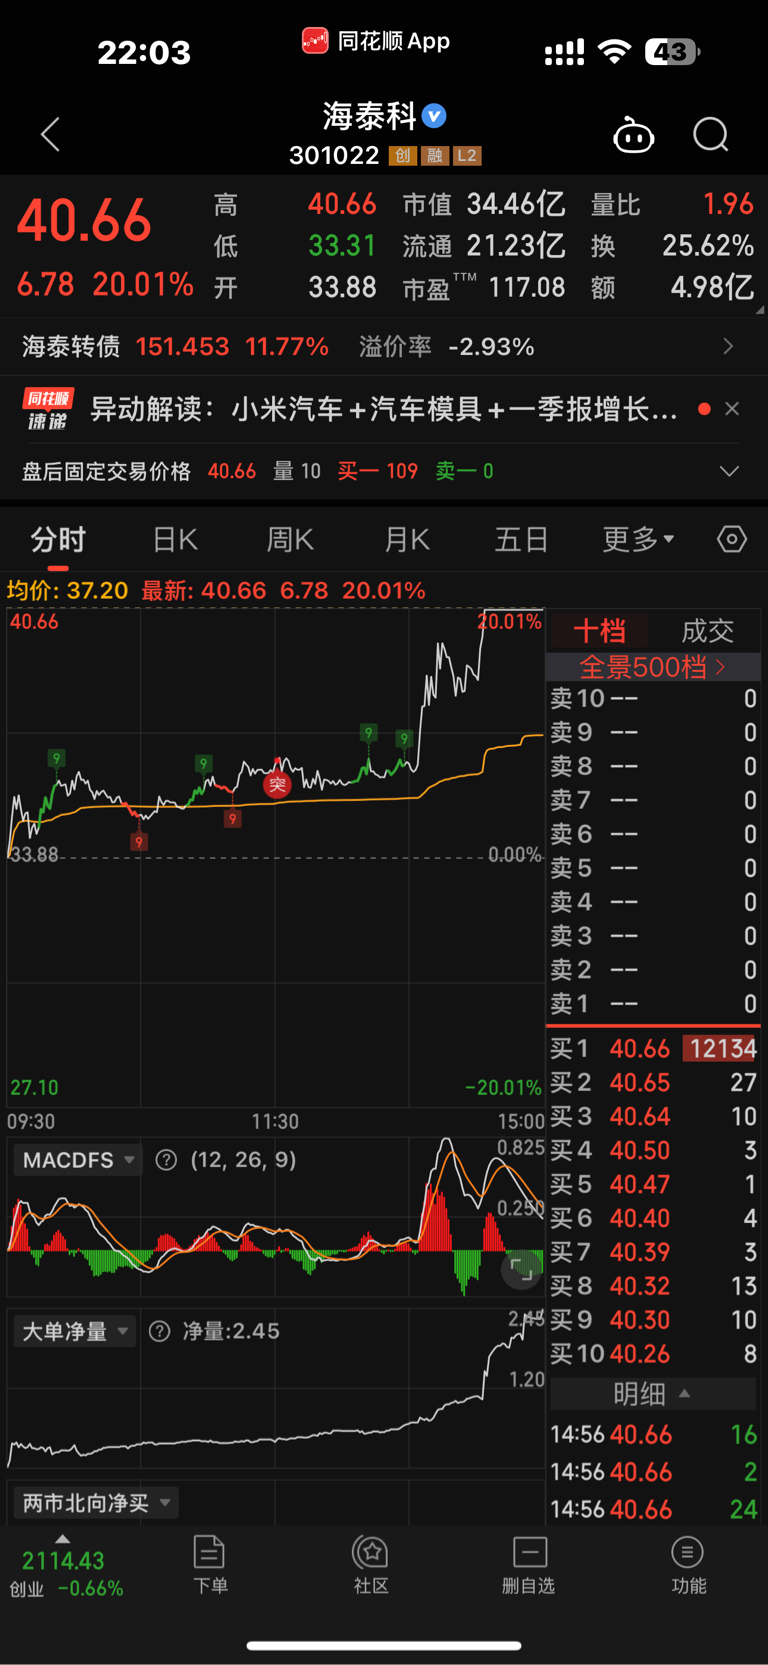The width and height of the screenshot is (768, 1665).
Task: Tap 买5 bid price 40.47 row
Action: point(652,1184)
